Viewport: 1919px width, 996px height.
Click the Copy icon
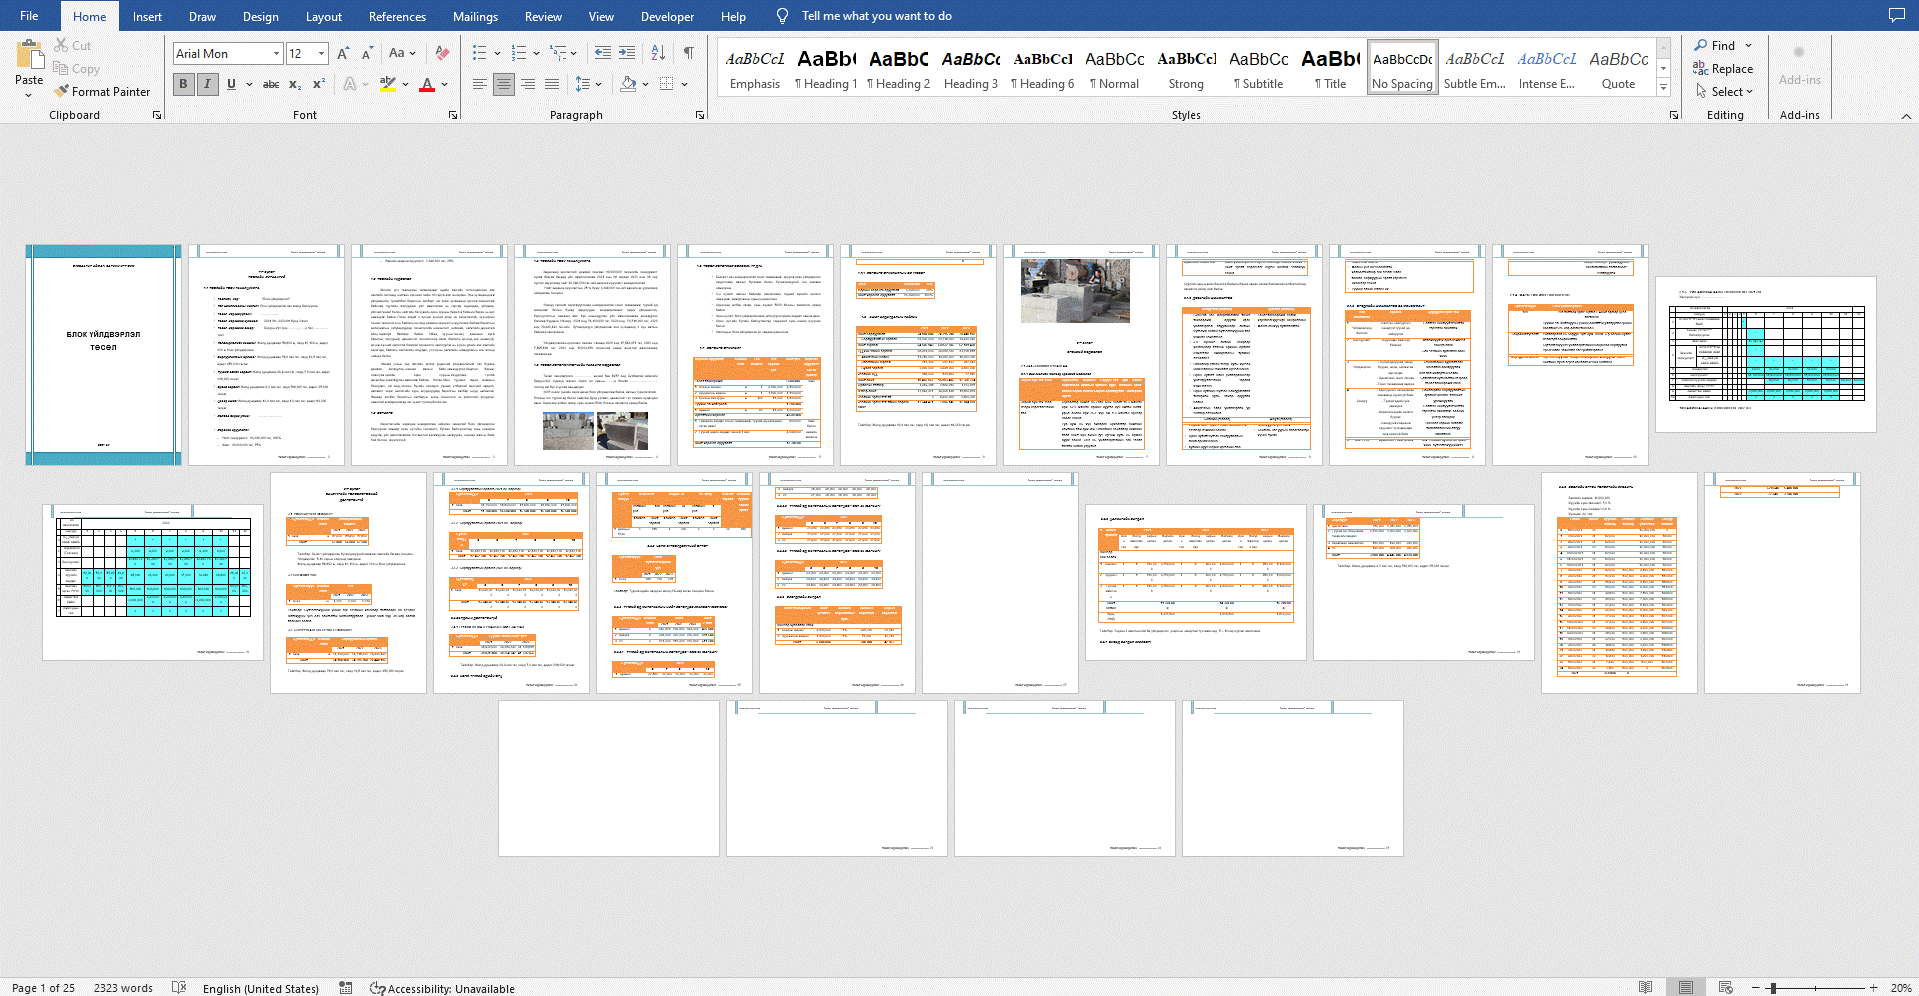(x=61, y=68)
